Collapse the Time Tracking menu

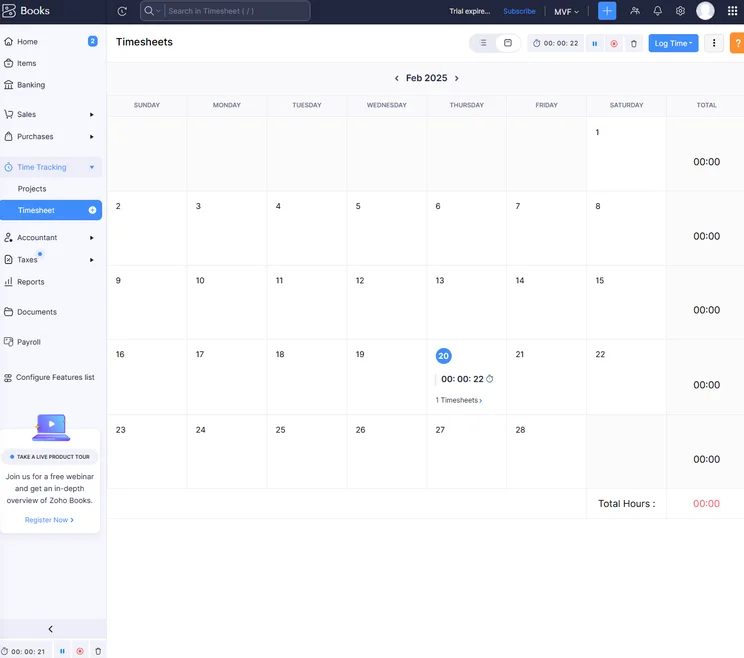click(51, 167)
